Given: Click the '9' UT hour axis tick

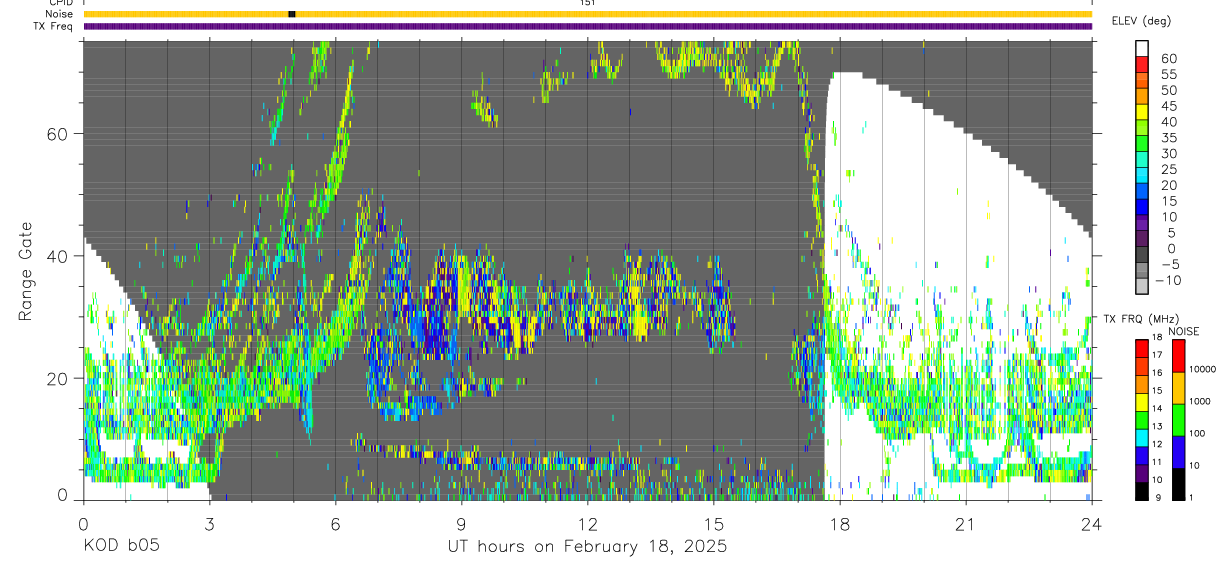Looking at the screenshot, I should click(461, 525).
